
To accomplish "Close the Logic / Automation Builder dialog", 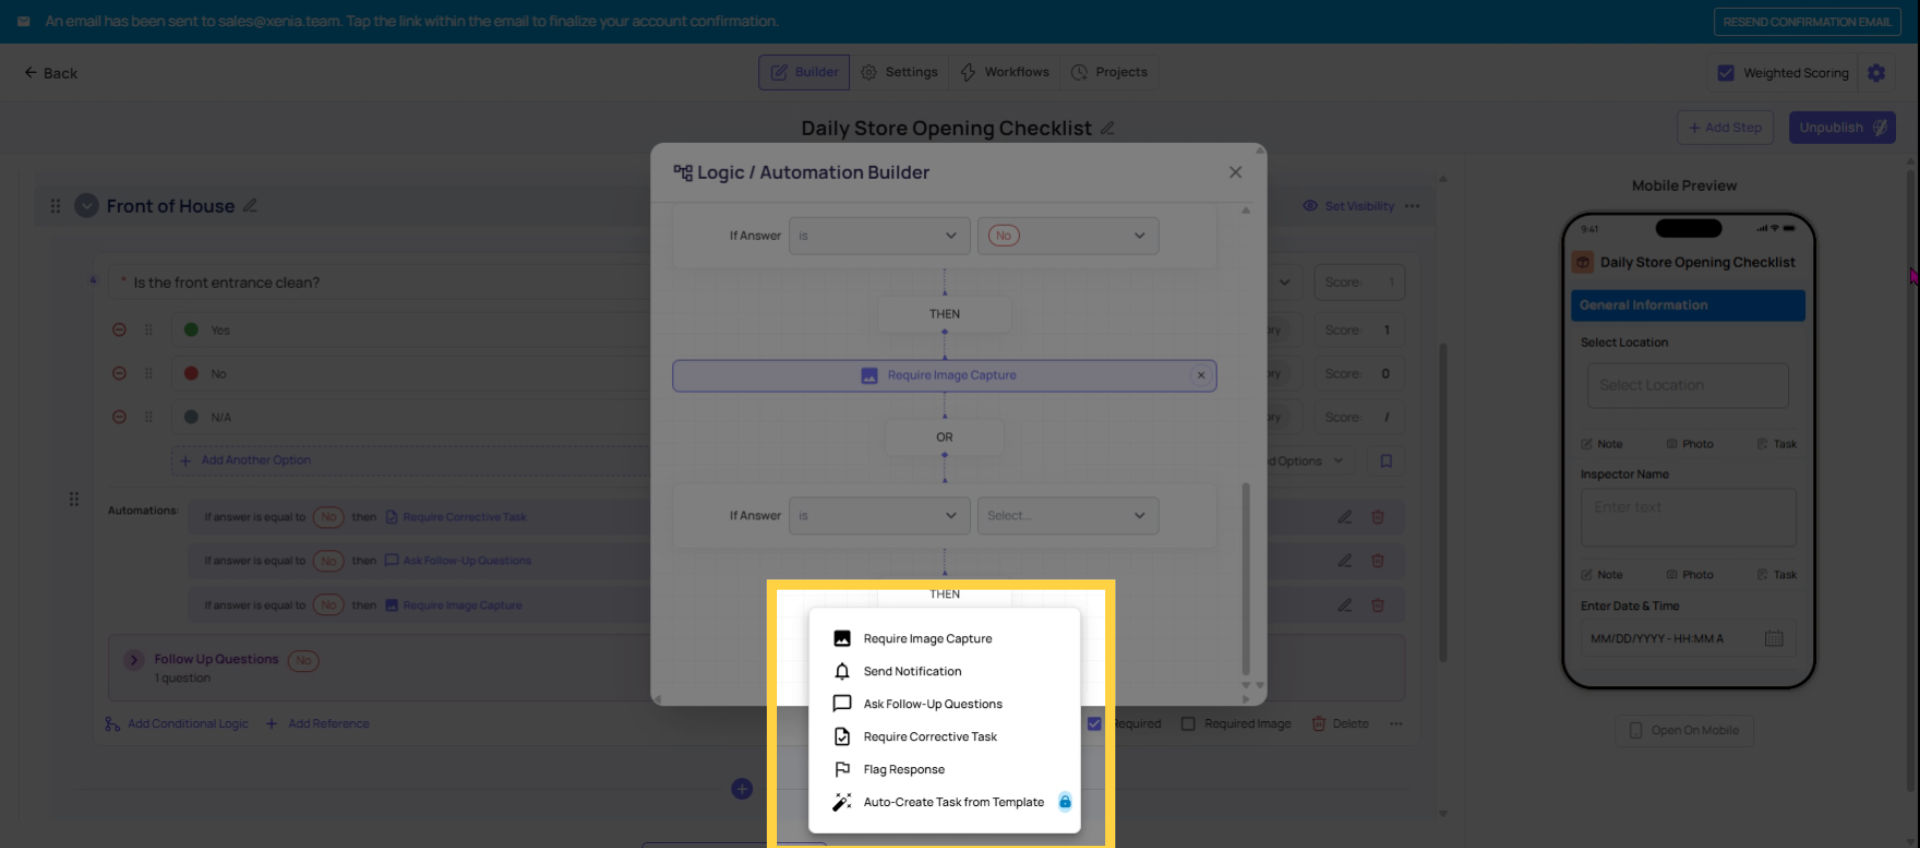I will 1236,172.
